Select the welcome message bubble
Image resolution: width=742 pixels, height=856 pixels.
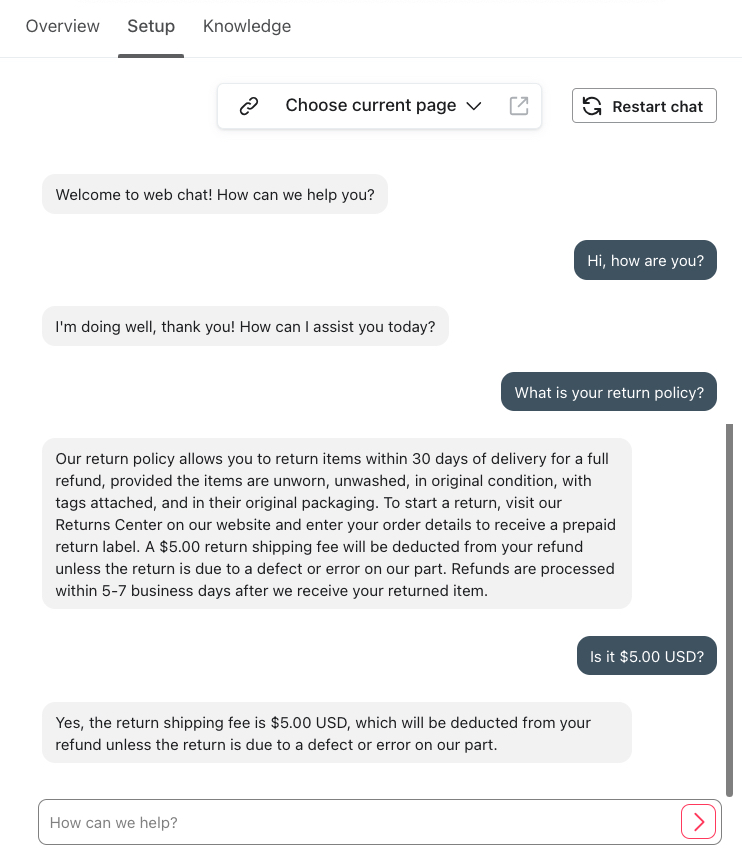coord(214,194)
